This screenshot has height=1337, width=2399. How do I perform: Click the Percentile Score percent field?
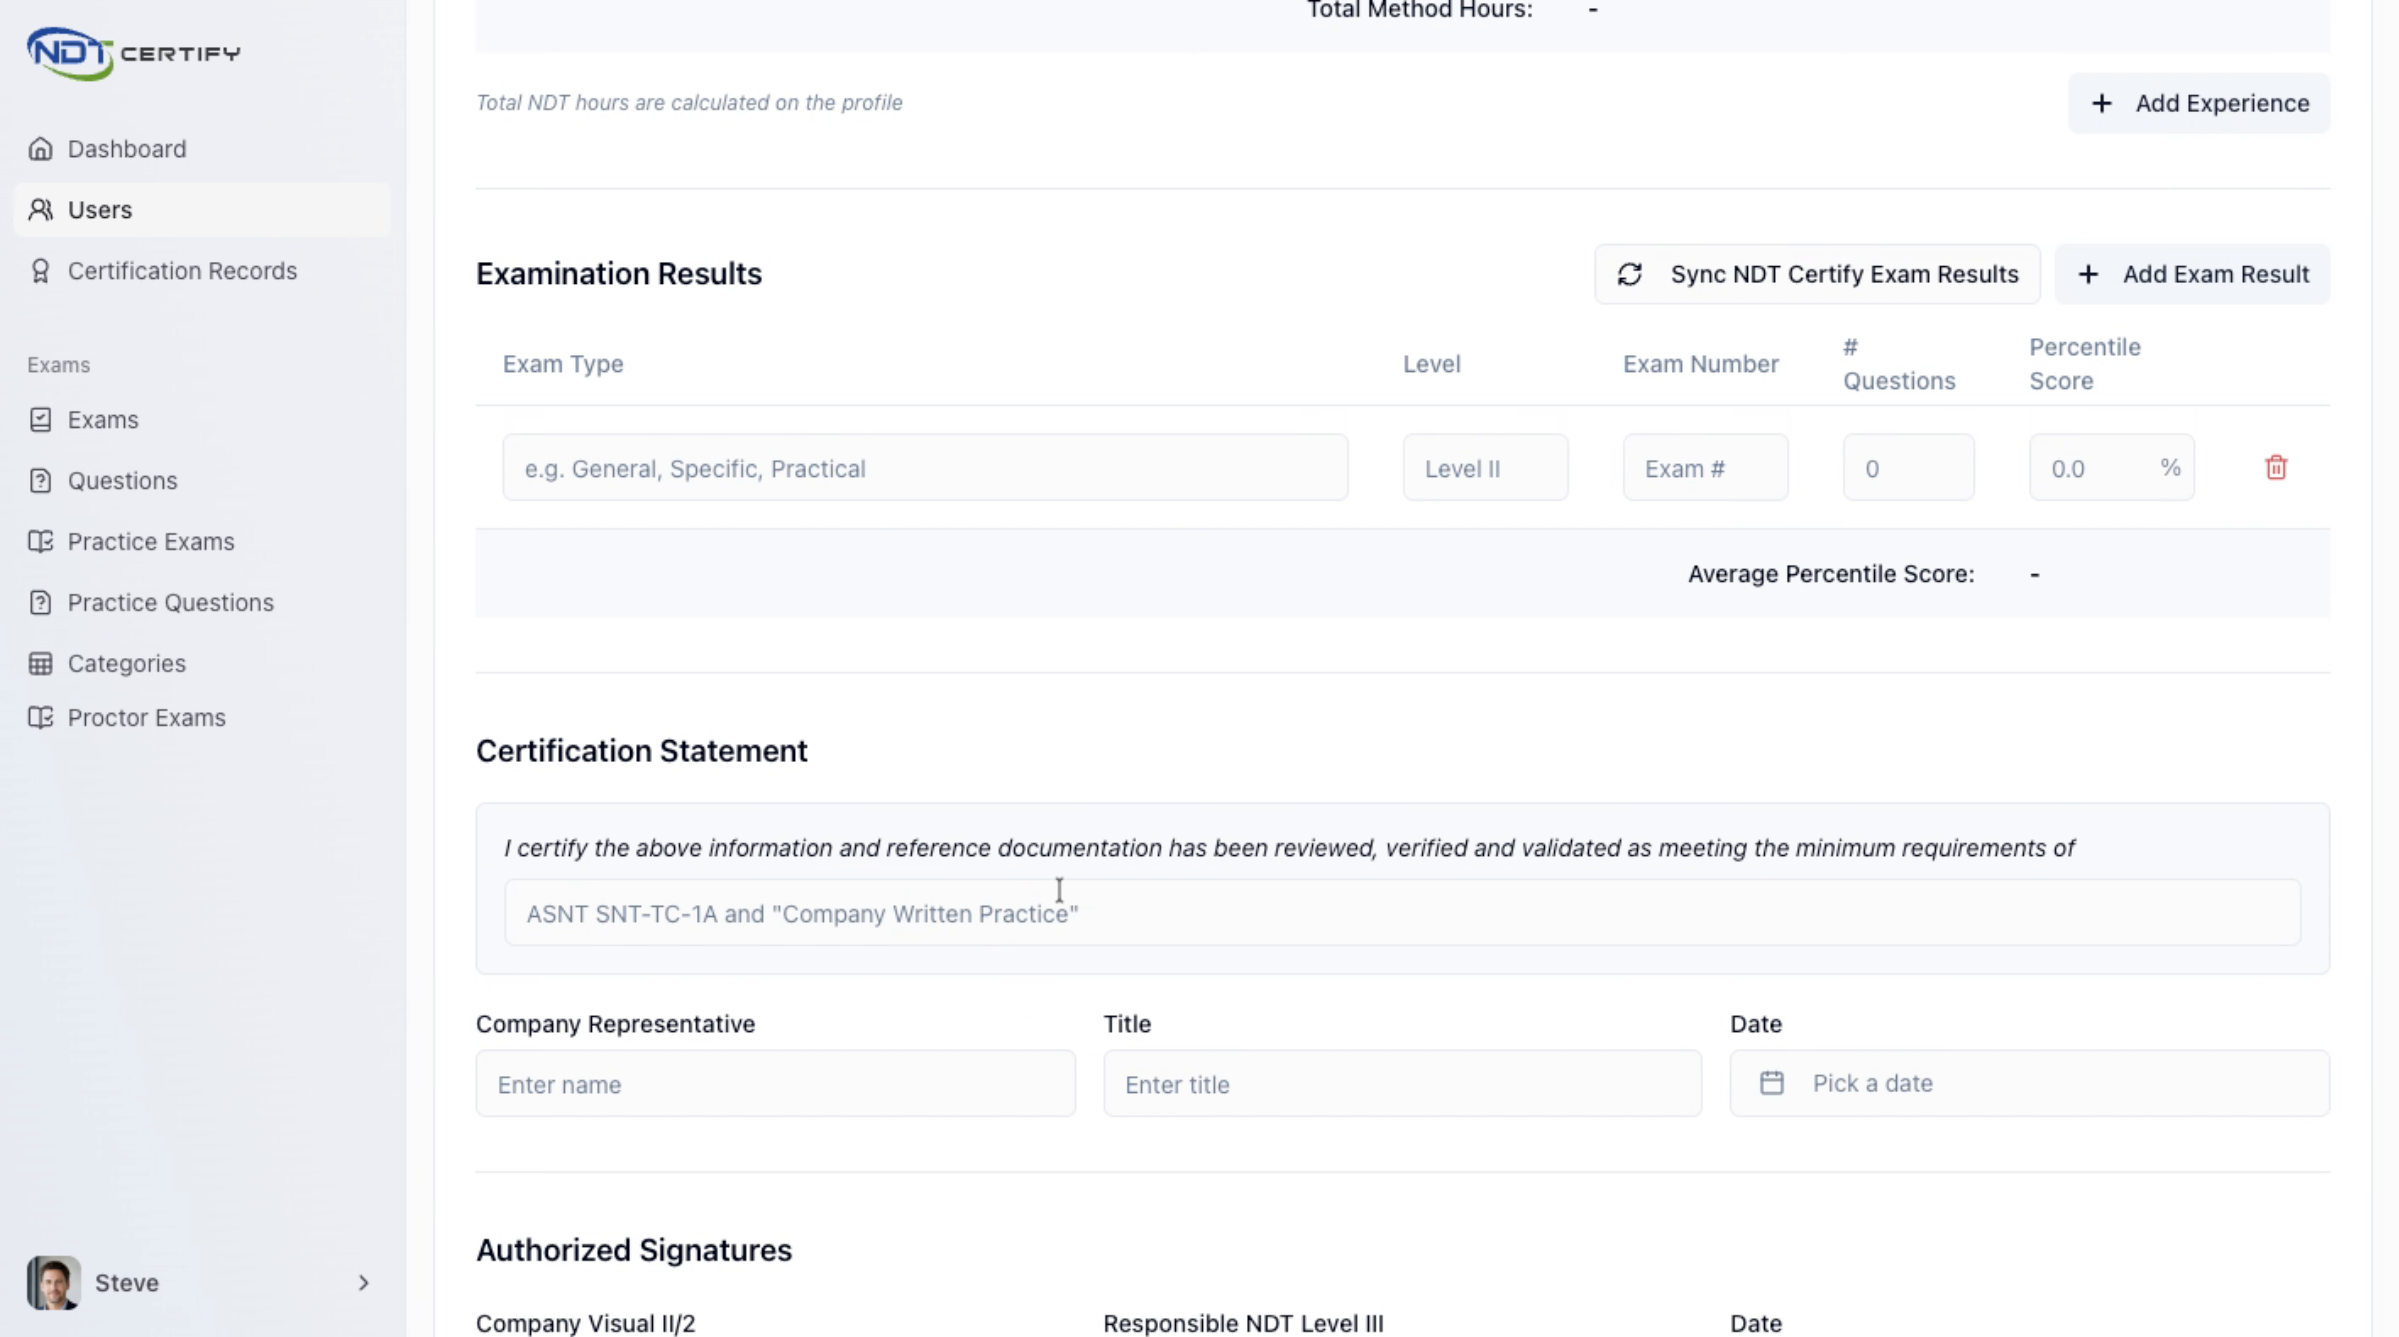pos(2111,468)
